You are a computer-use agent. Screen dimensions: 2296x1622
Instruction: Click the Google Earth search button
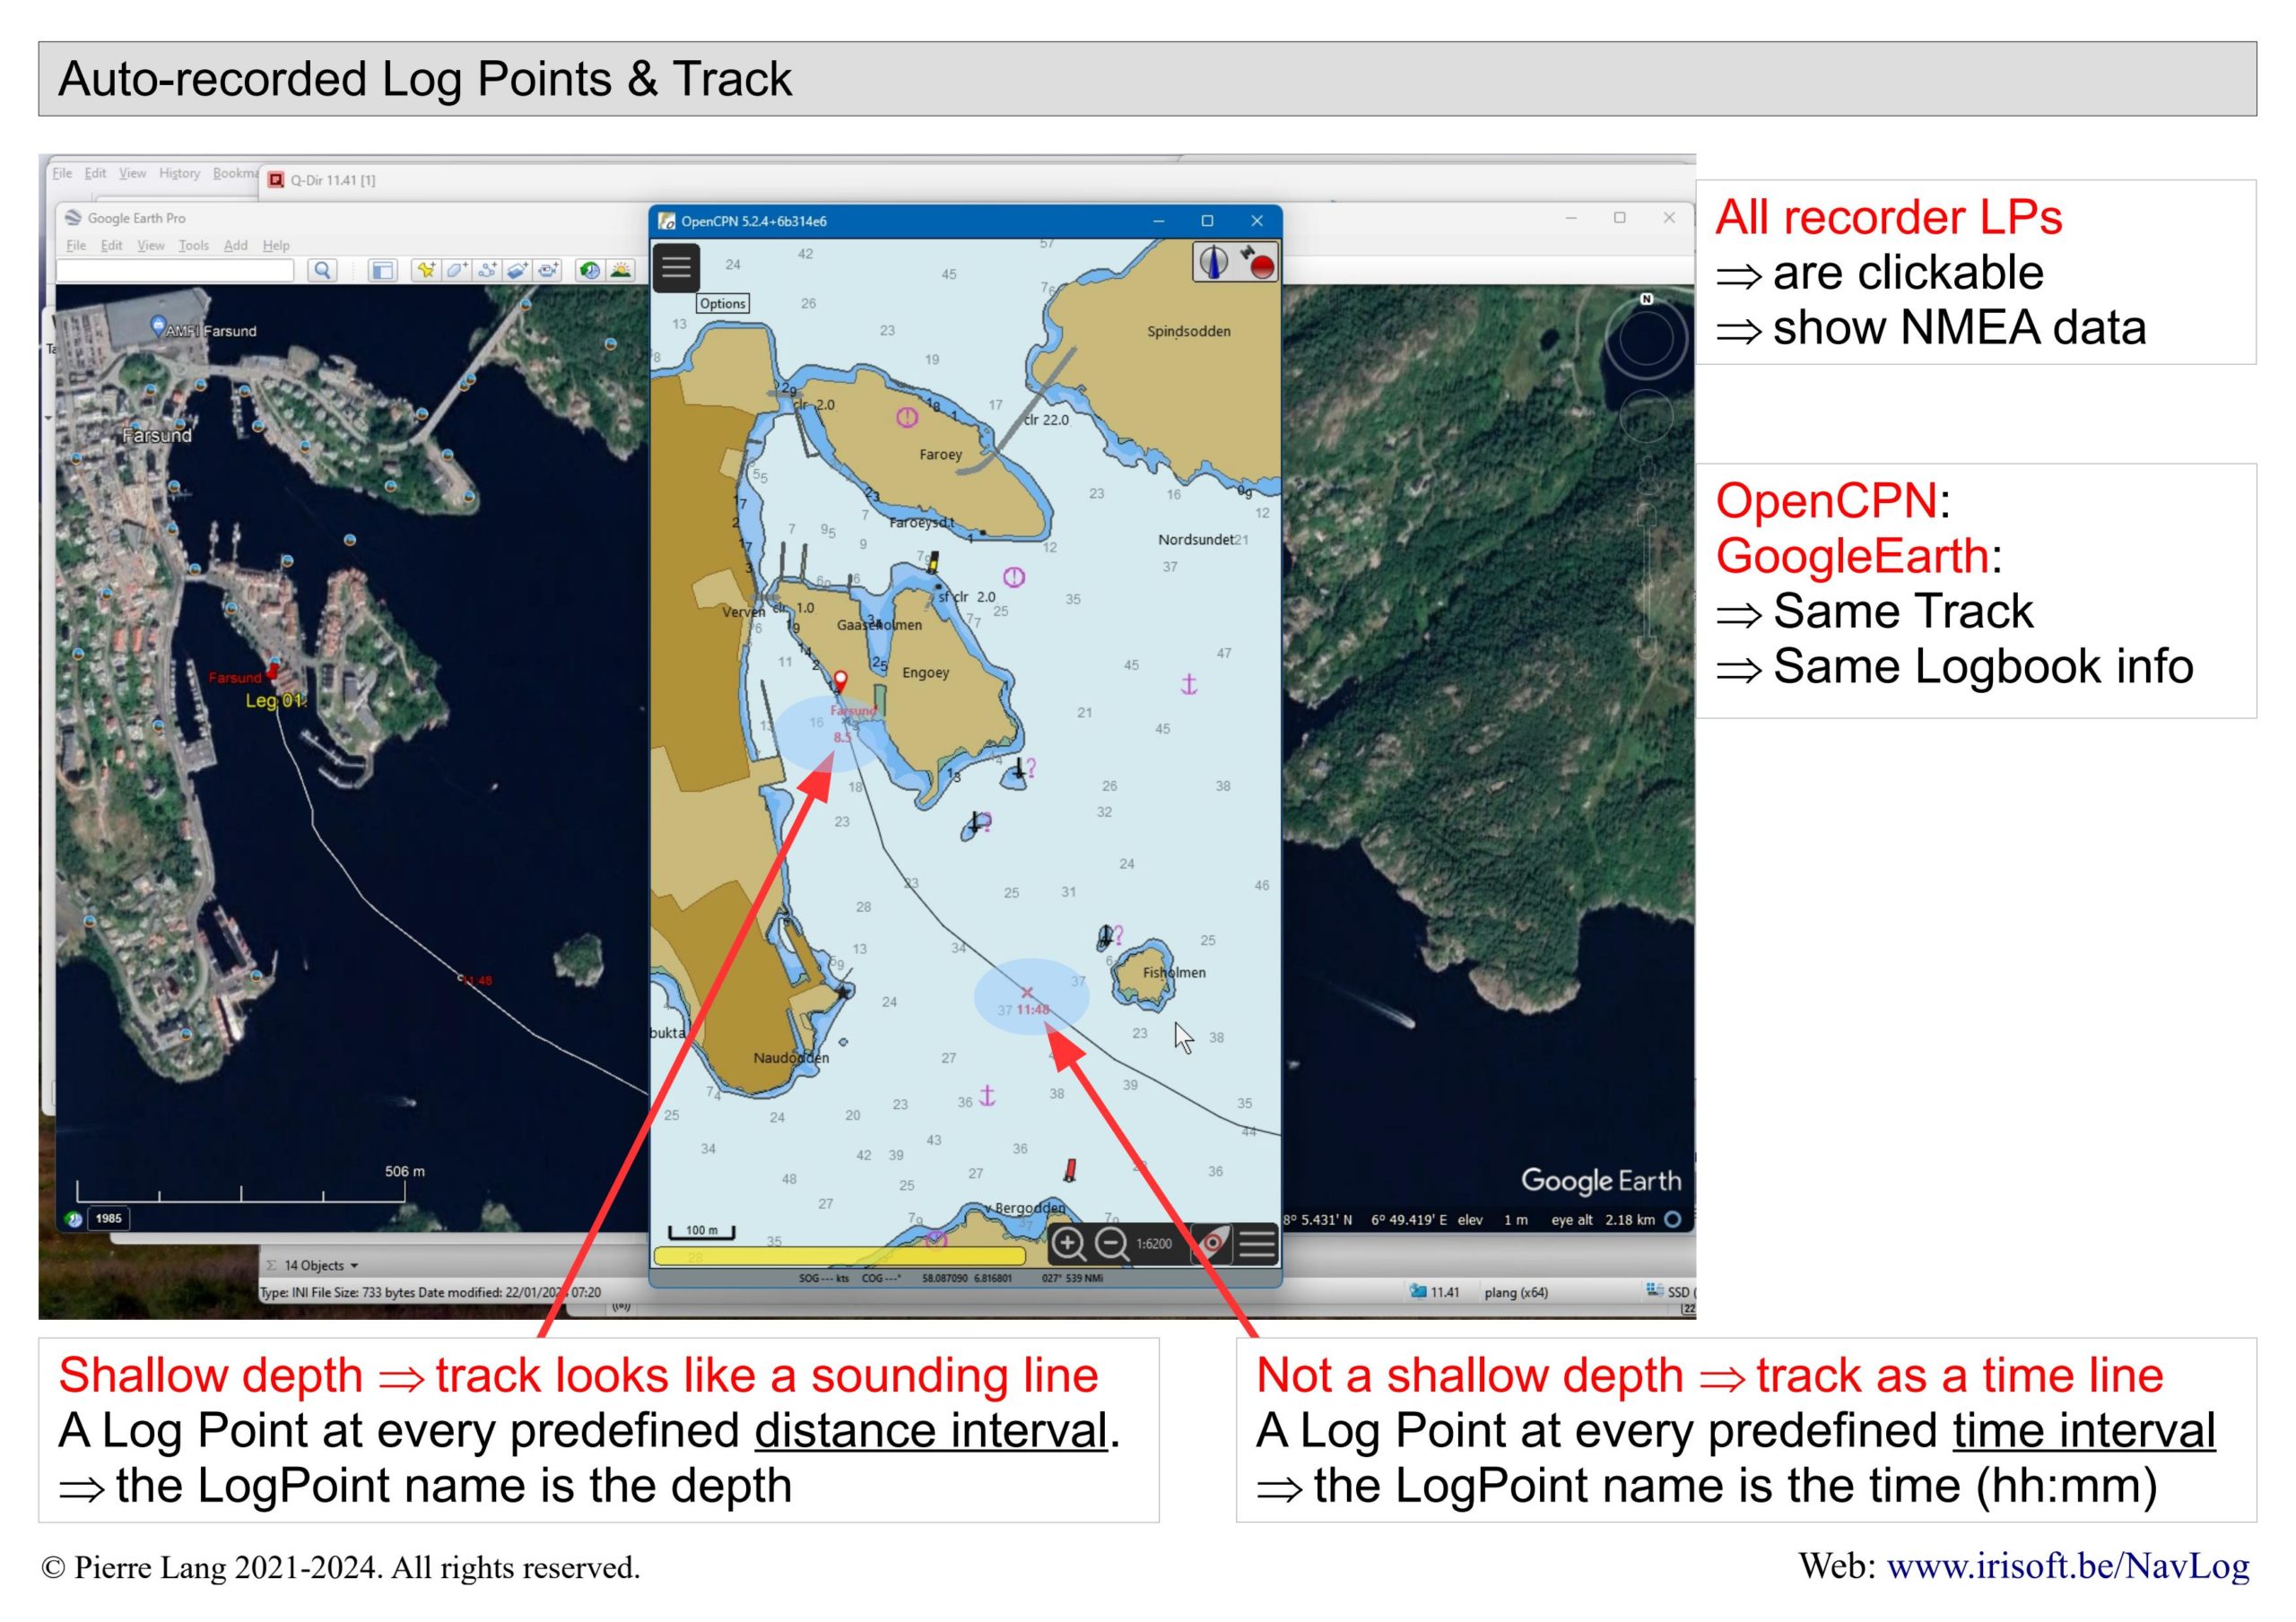322,270
